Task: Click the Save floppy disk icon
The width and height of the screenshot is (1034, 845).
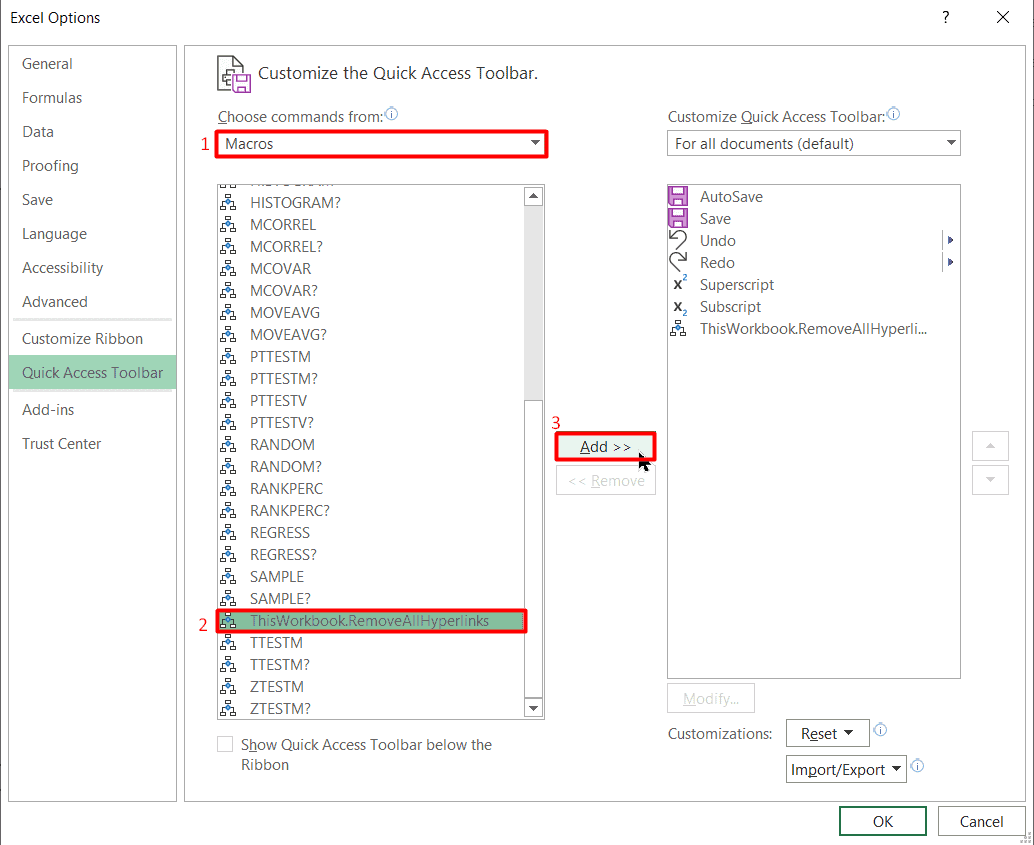Action: [x=678, y=218]
